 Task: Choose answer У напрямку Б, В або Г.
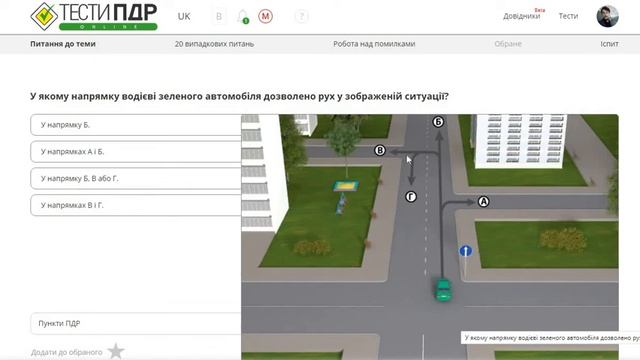136,178
